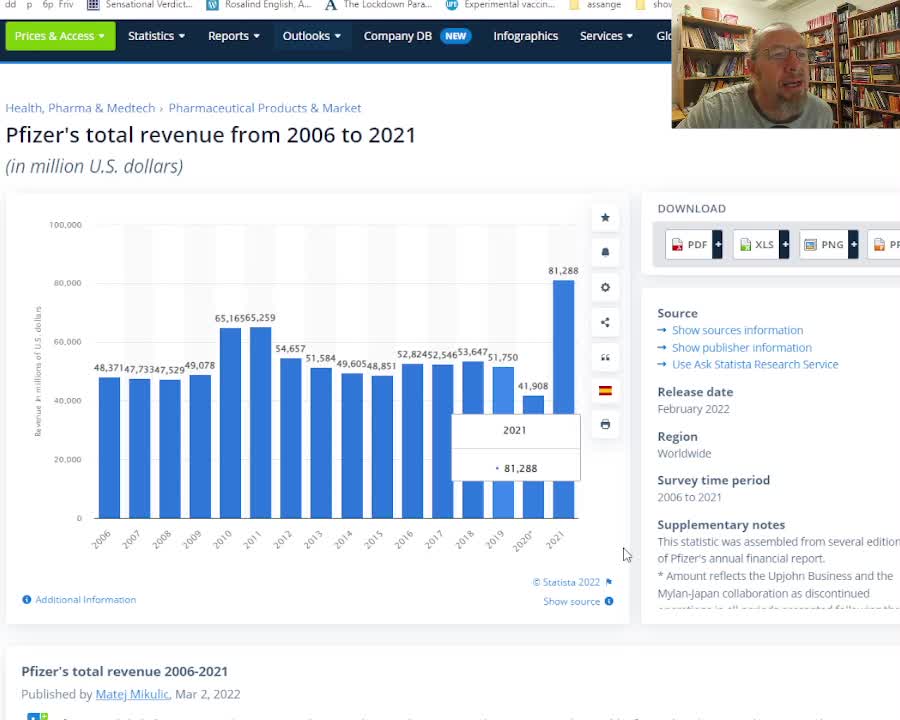Click the Spanish flag language icon
This screenshot has width=900, height=720.
[x=605, y=391]
